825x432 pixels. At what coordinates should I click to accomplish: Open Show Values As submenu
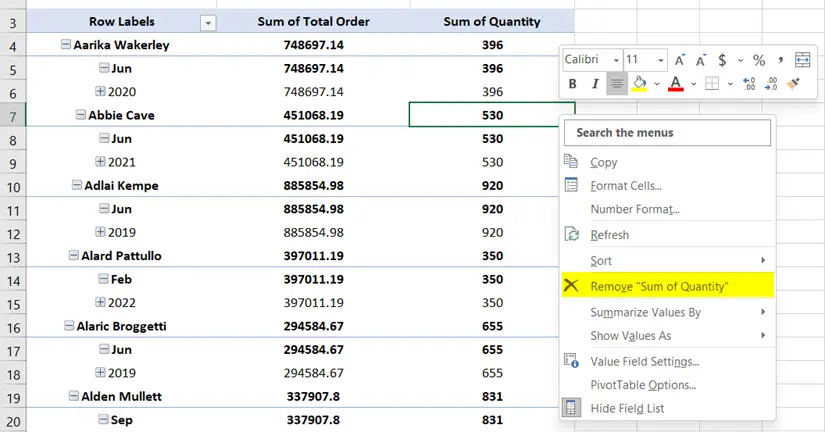tap(668, 336)
